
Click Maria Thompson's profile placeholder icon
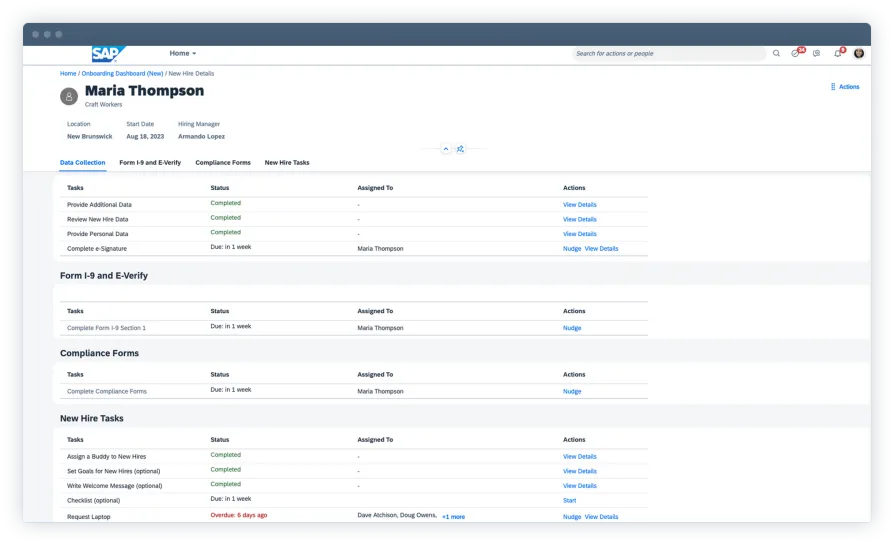69,96
